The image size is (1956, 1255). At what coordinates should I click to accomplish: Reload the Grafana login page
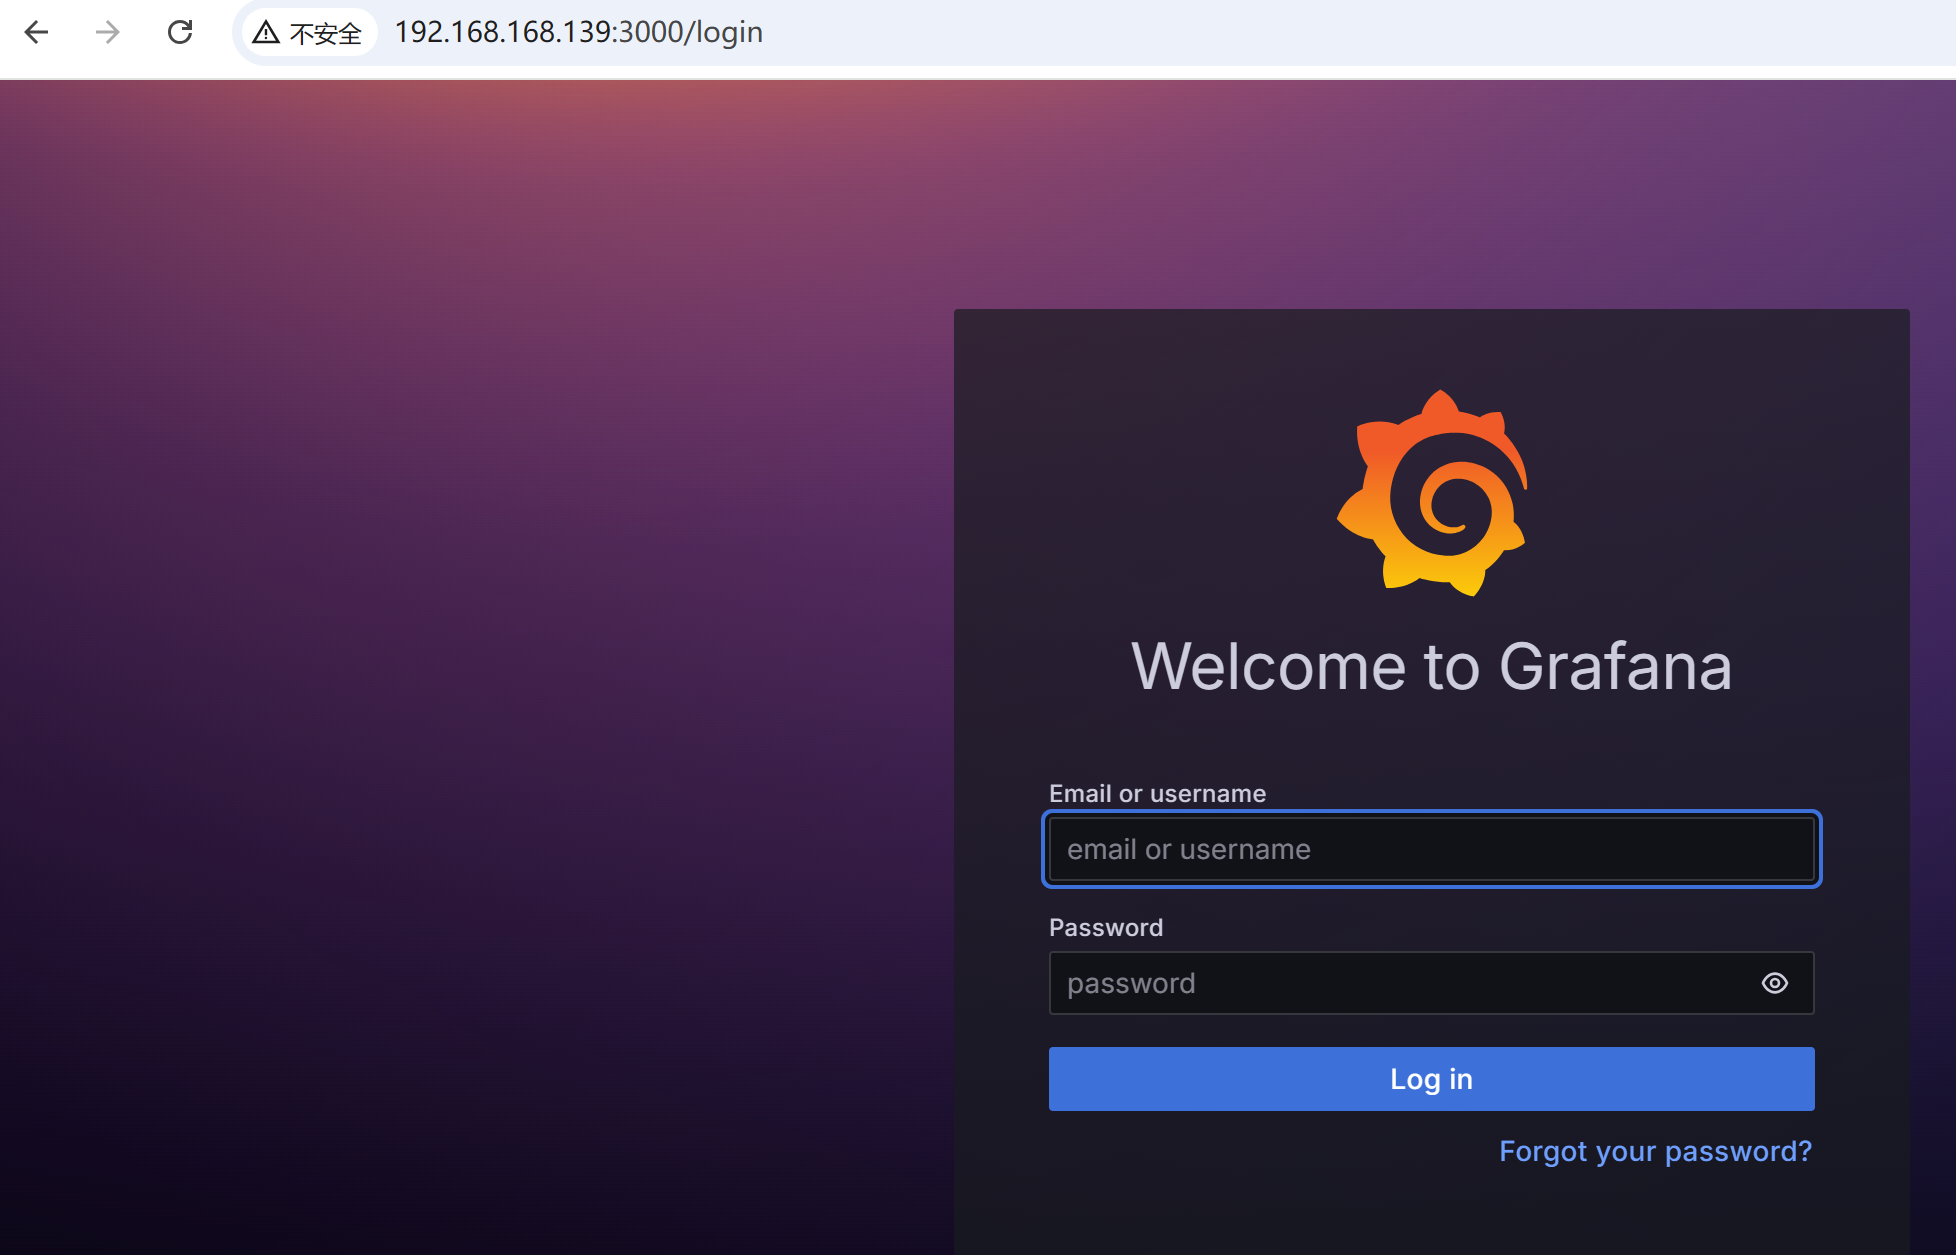pos(180,33)
